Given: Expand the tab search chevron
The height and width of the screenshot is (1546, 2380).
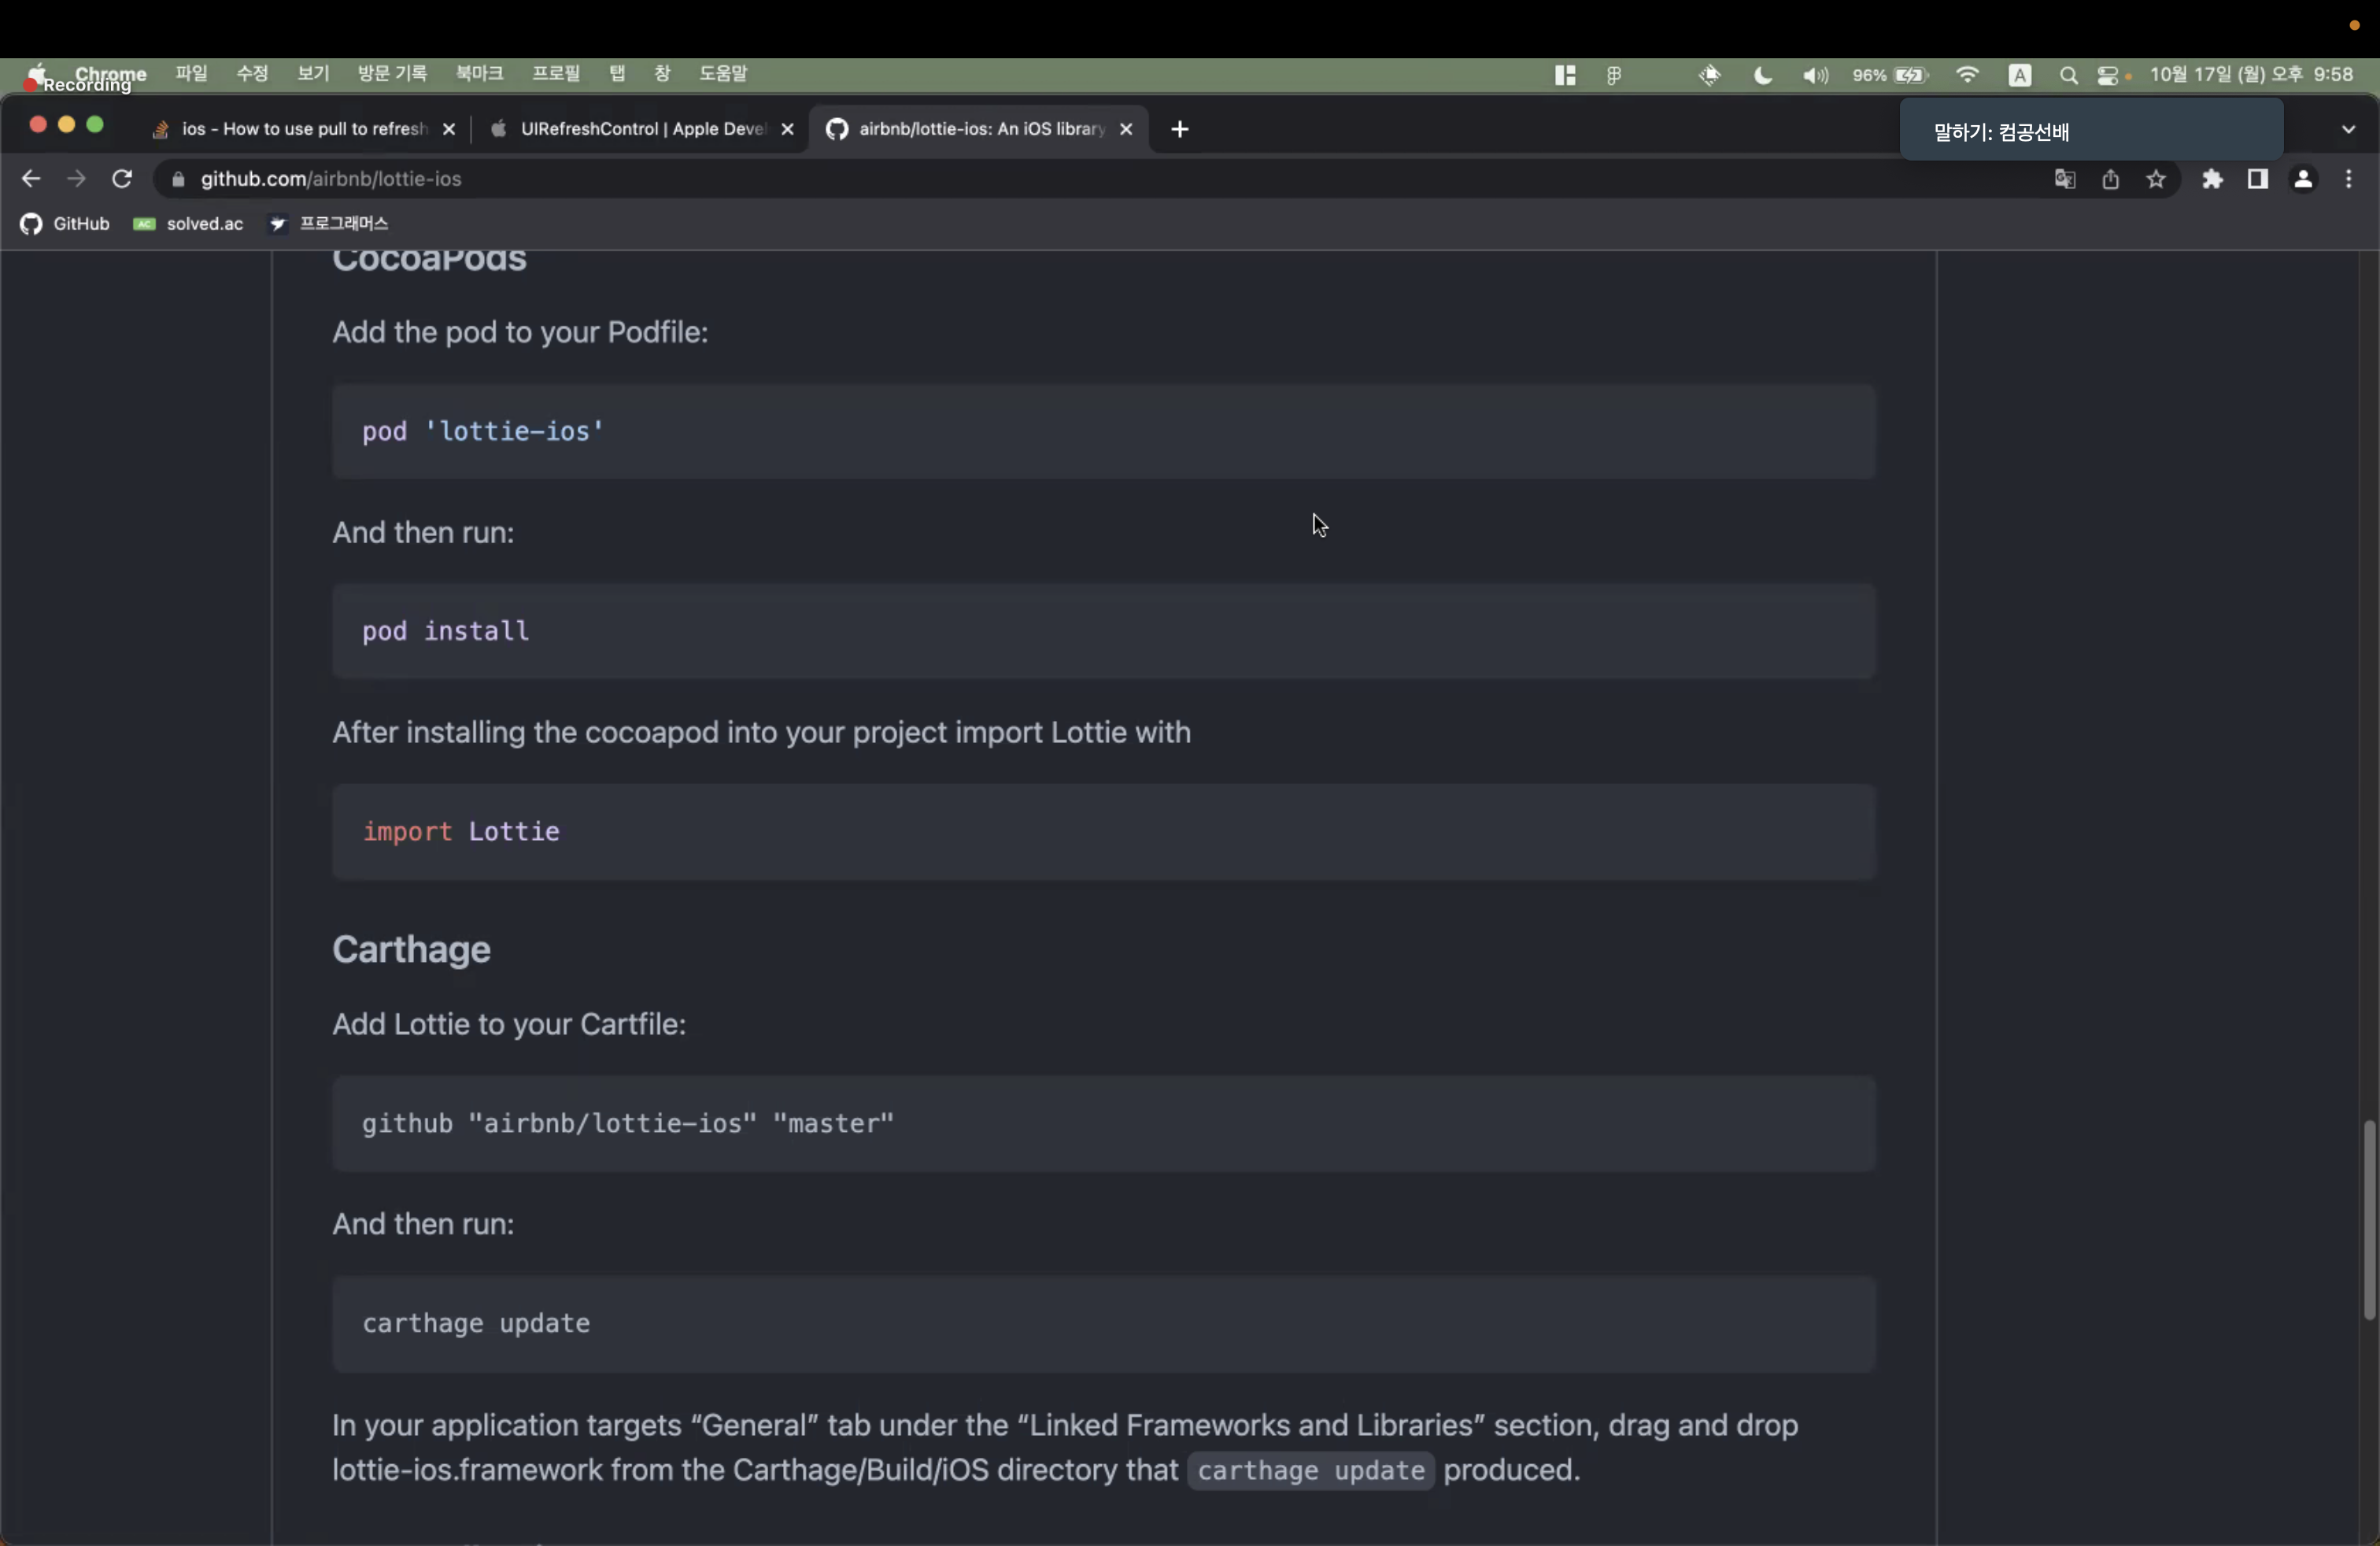Looking at the screenshot, I should click(x=2349, y=129).
